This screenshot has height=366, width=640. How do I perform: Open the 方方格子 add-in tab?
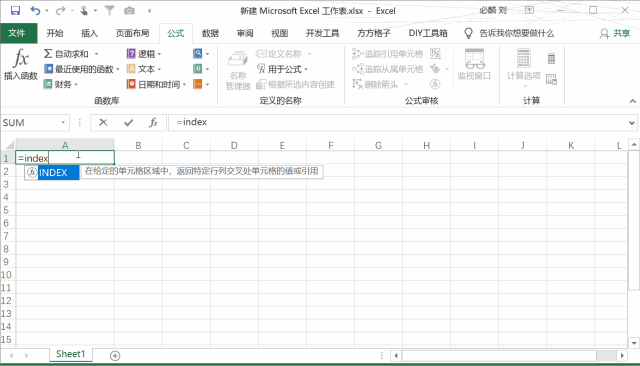point(374,33)
